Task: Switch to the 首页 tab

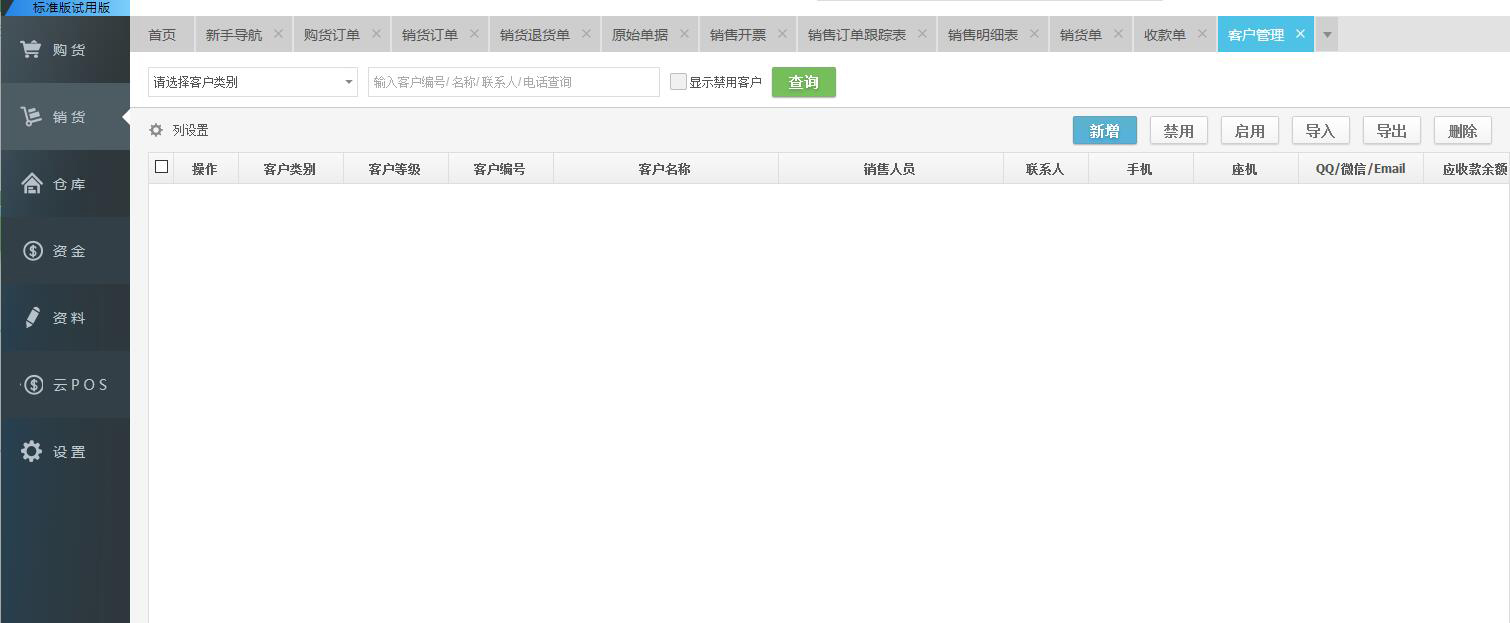Action: (161, 35)
